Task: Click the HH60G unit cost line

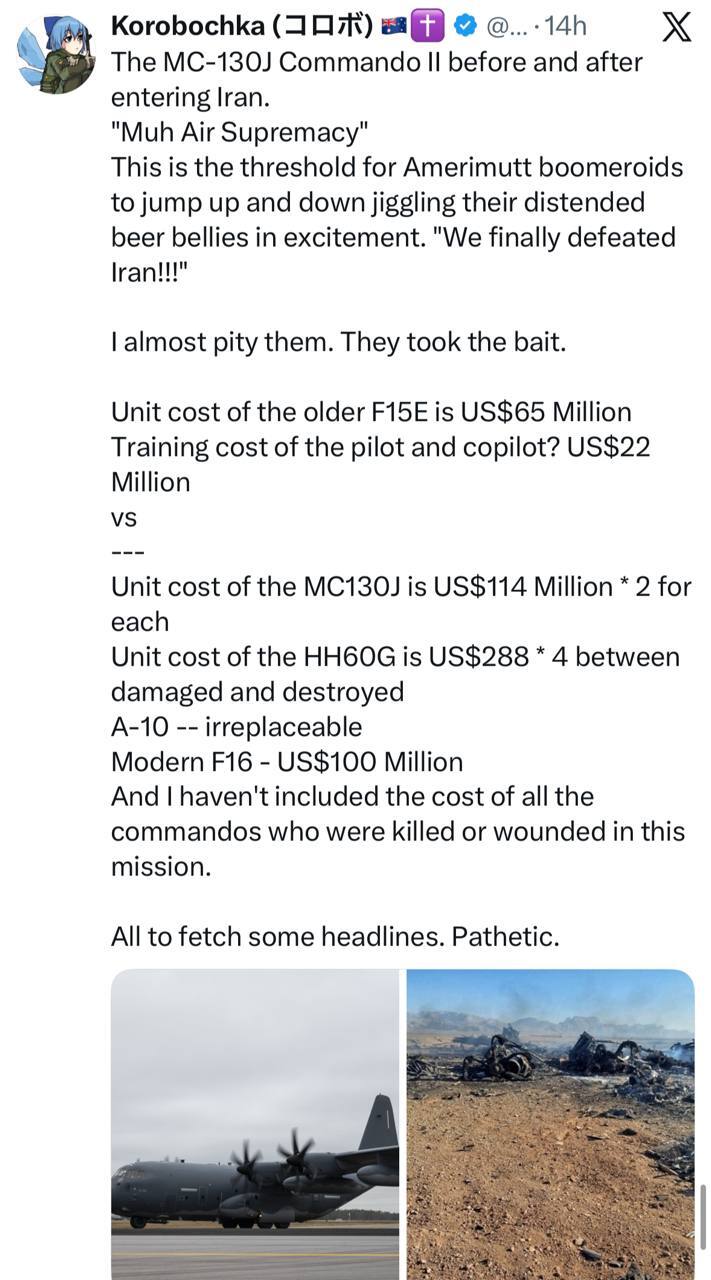Action: [395, 657]
